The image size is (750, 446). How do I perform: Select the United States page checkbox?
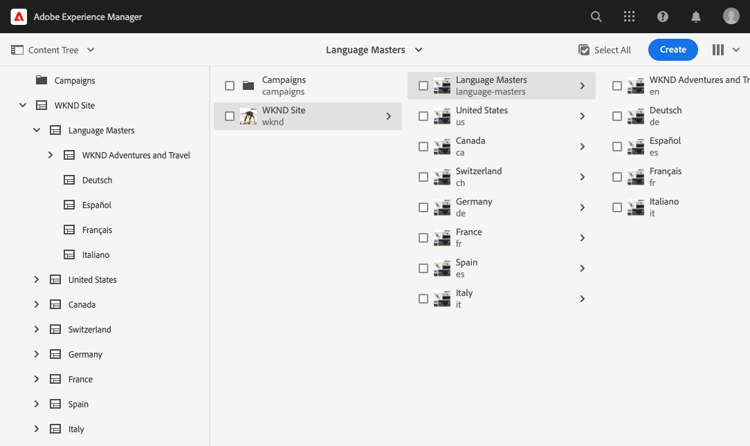(x=423, y=116)
